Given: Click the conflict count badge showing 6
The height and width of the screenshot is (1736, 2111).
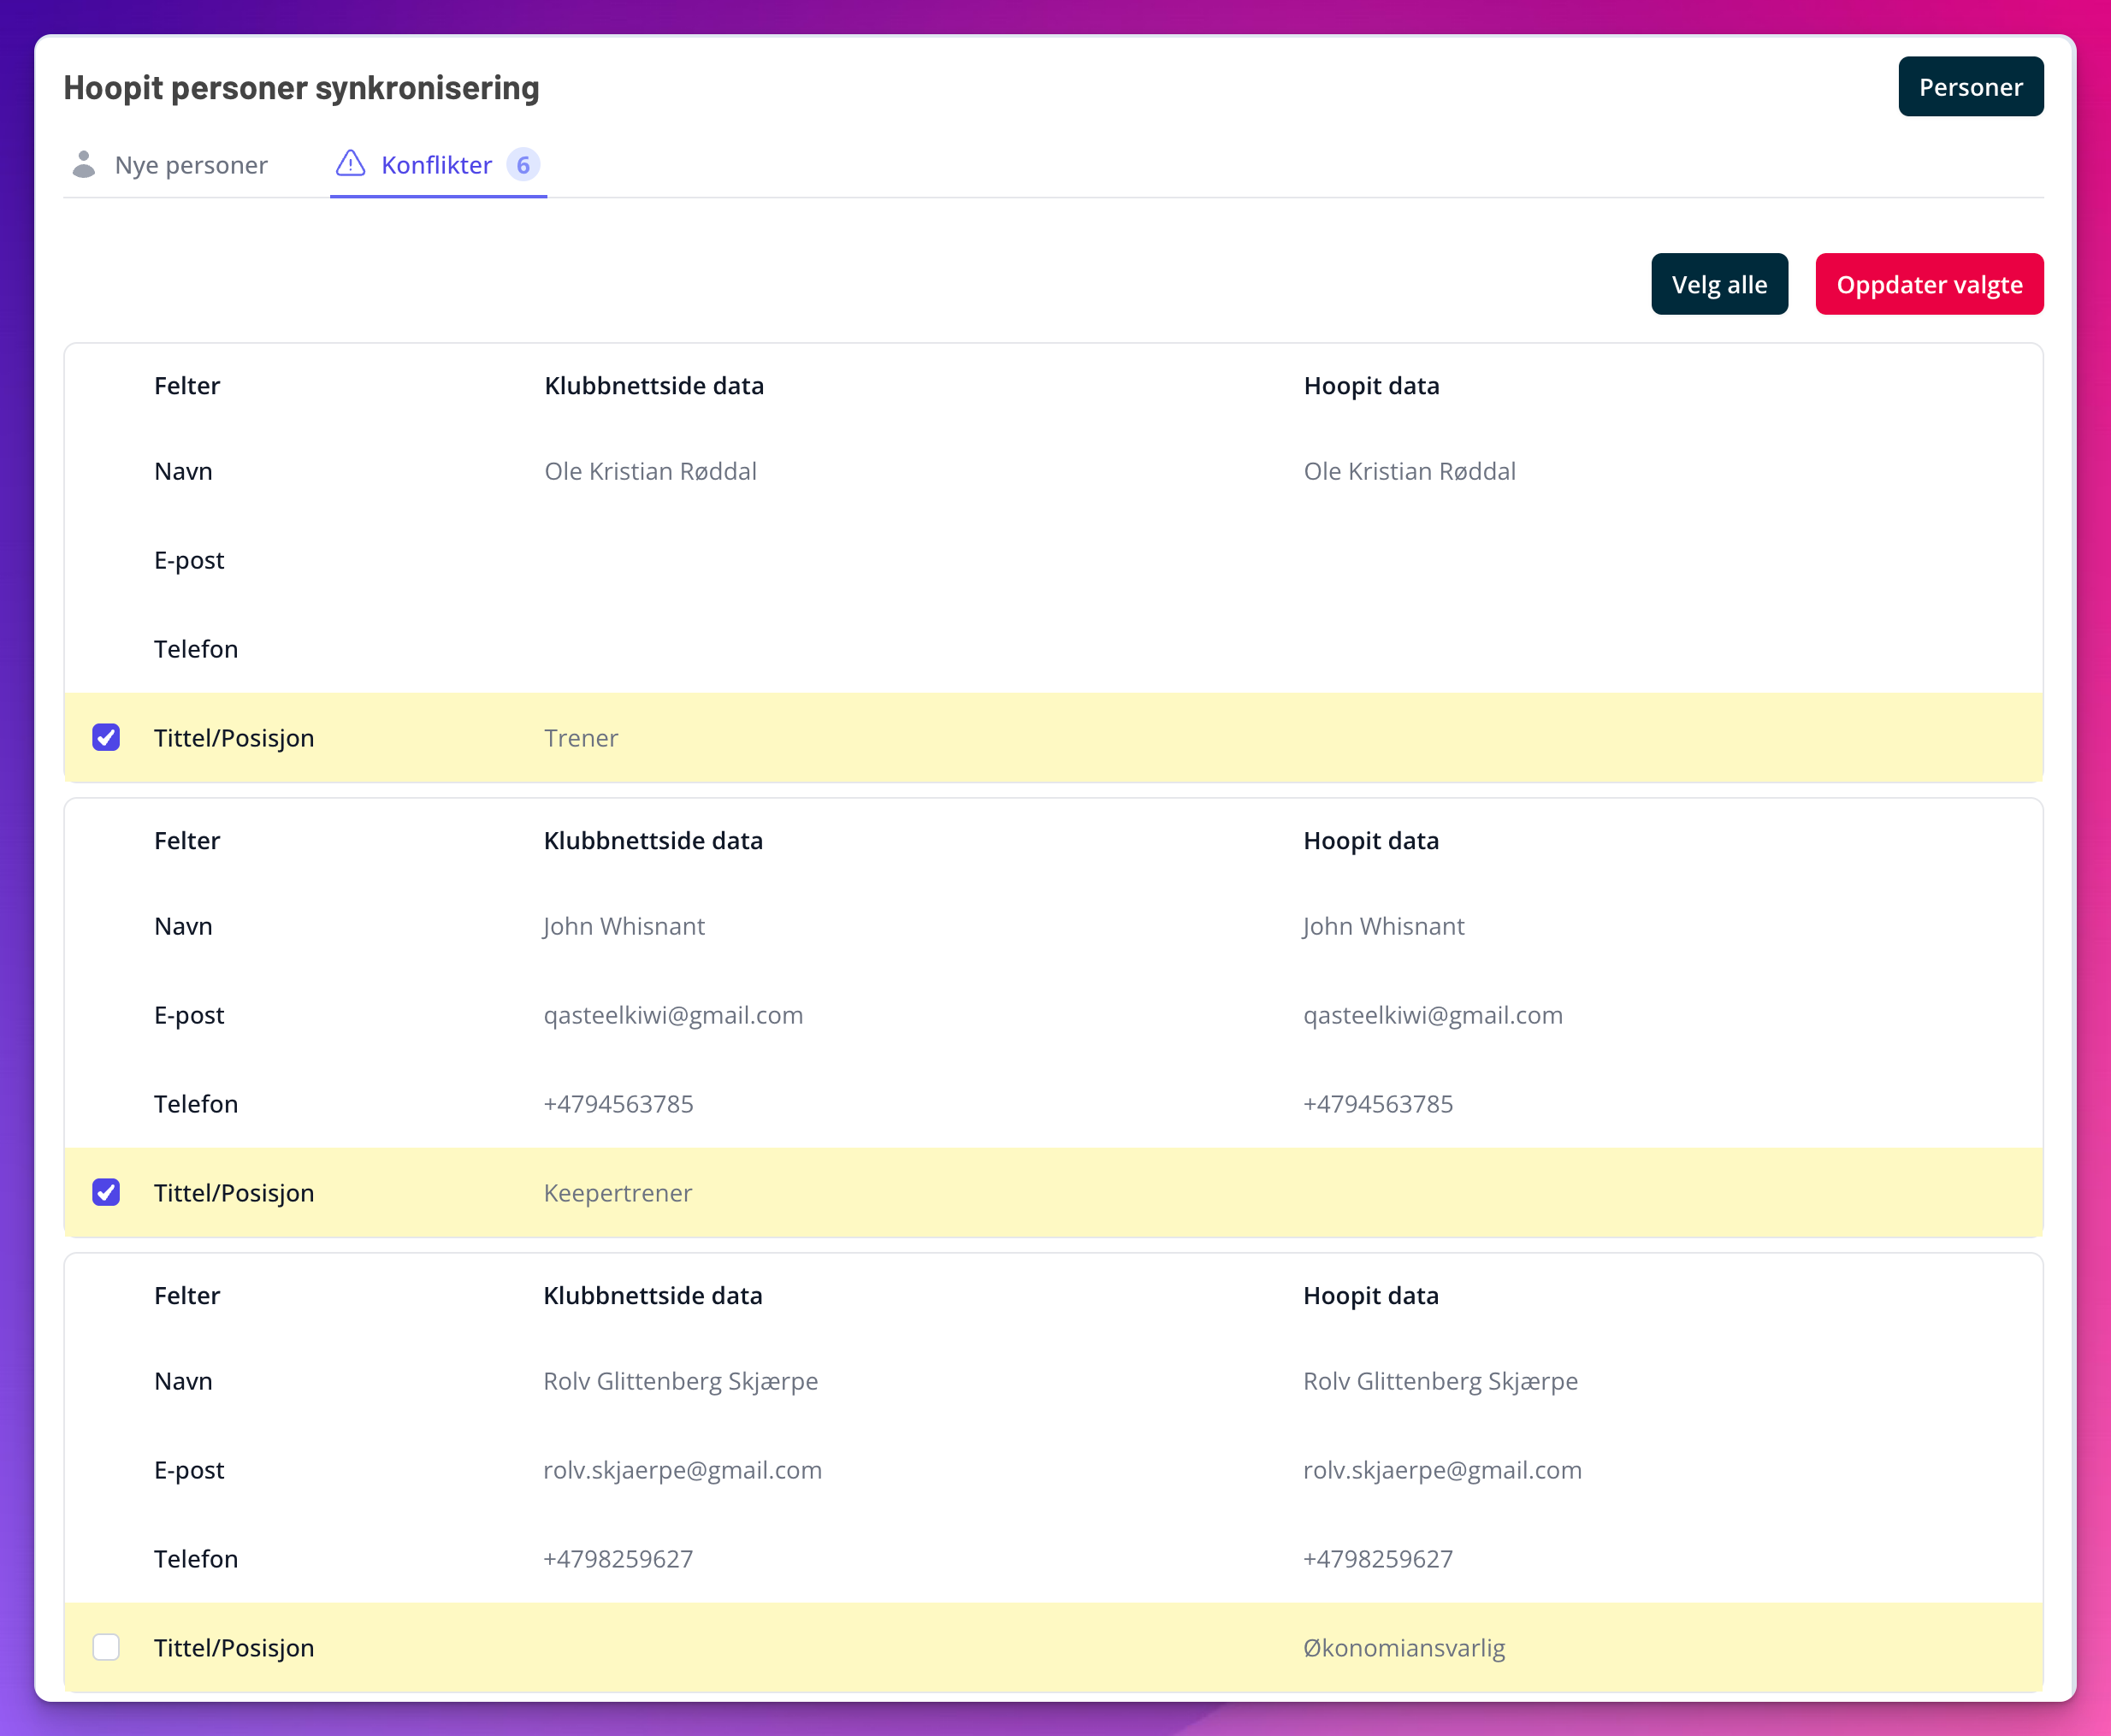Looking at the screenshot, I should [x=523, y=165].
